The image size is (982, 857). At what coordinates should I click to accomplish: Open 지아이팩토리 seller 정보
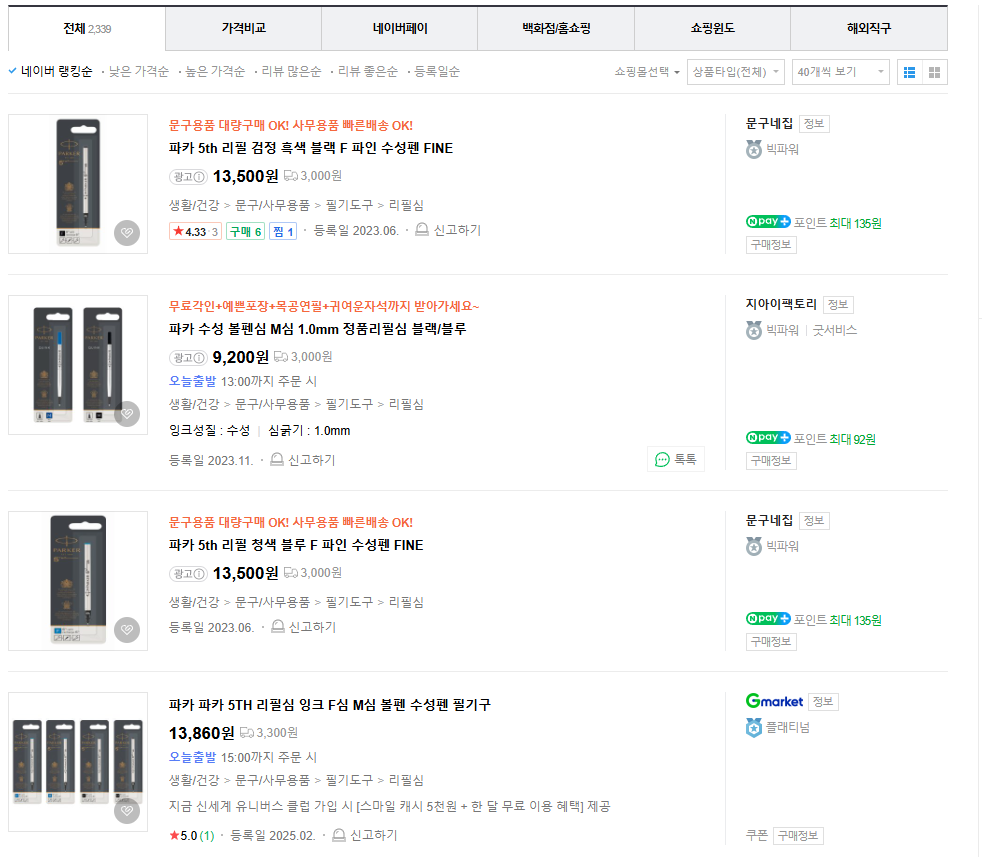[838, 305]
